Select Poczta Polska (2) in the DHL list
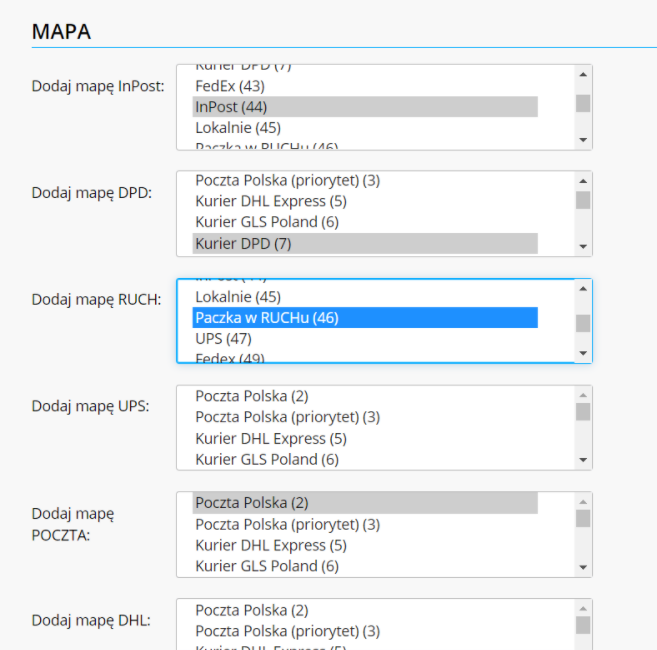 [x=365, y=611]
